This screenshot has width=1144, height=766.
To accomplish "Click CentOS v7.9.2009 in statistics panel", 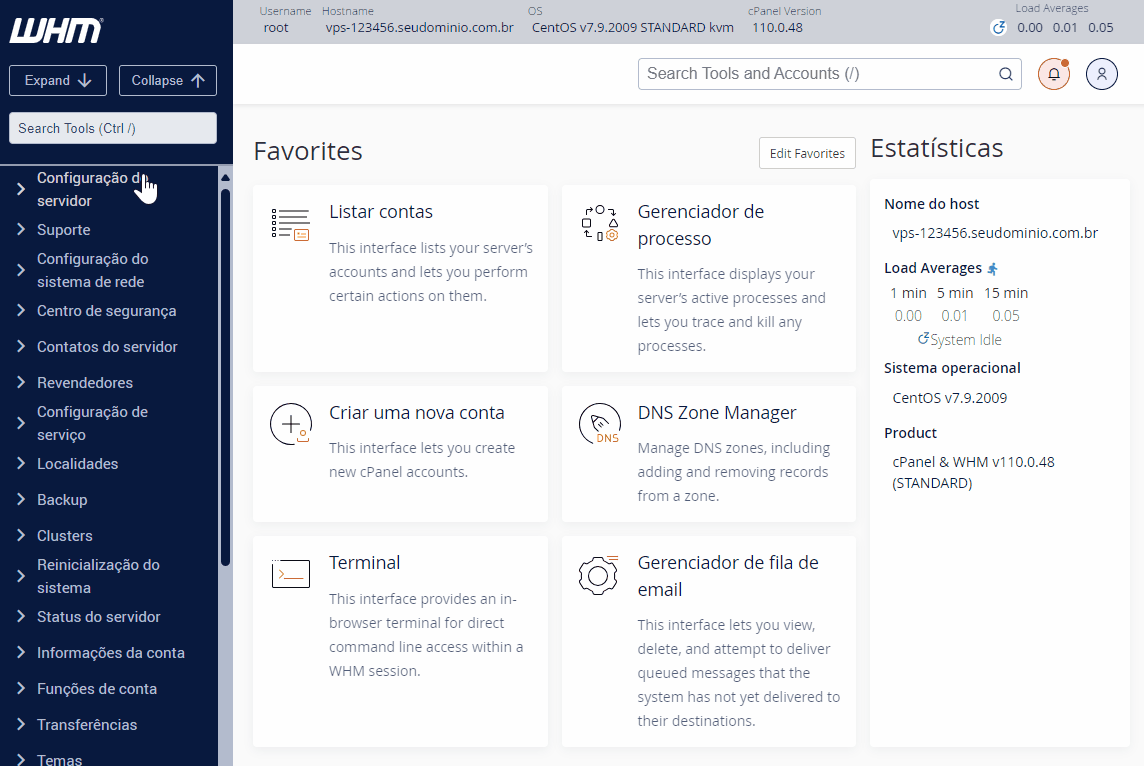I will click(x=949, y=398).
